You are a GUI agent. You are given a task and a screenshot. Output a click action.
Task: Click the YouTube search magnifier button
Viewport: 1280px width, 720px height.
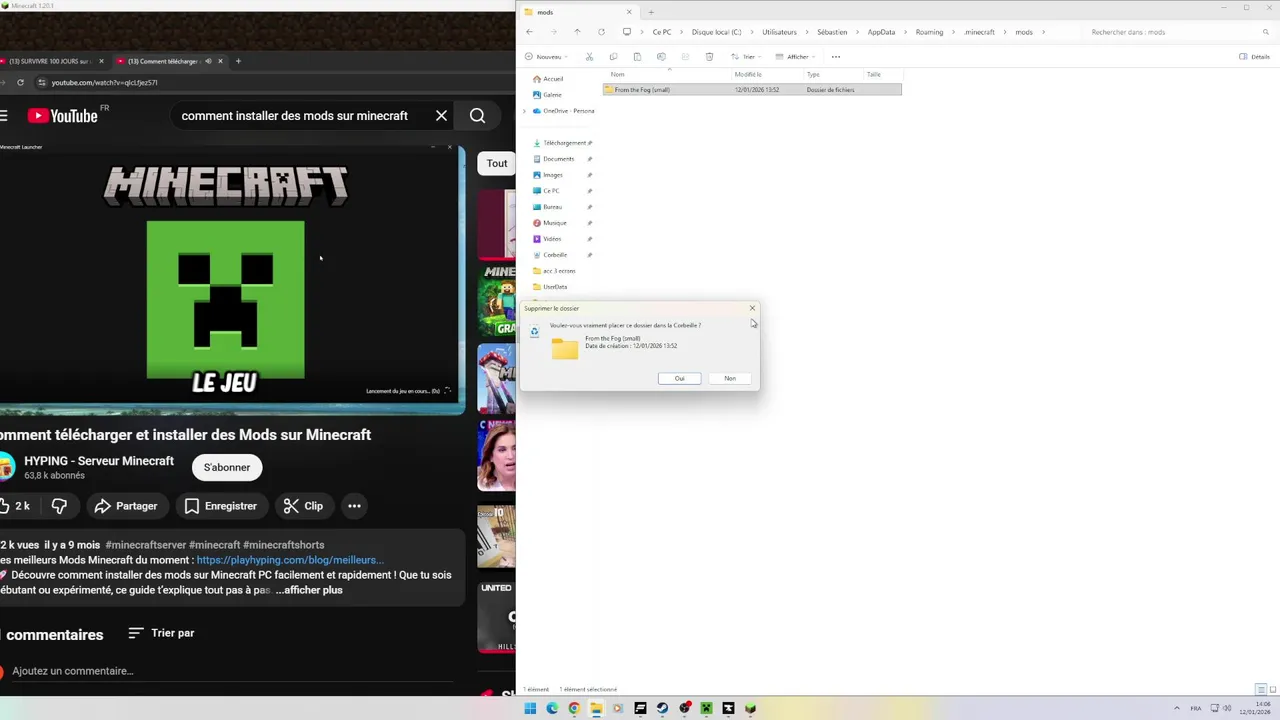coord(477,116)
